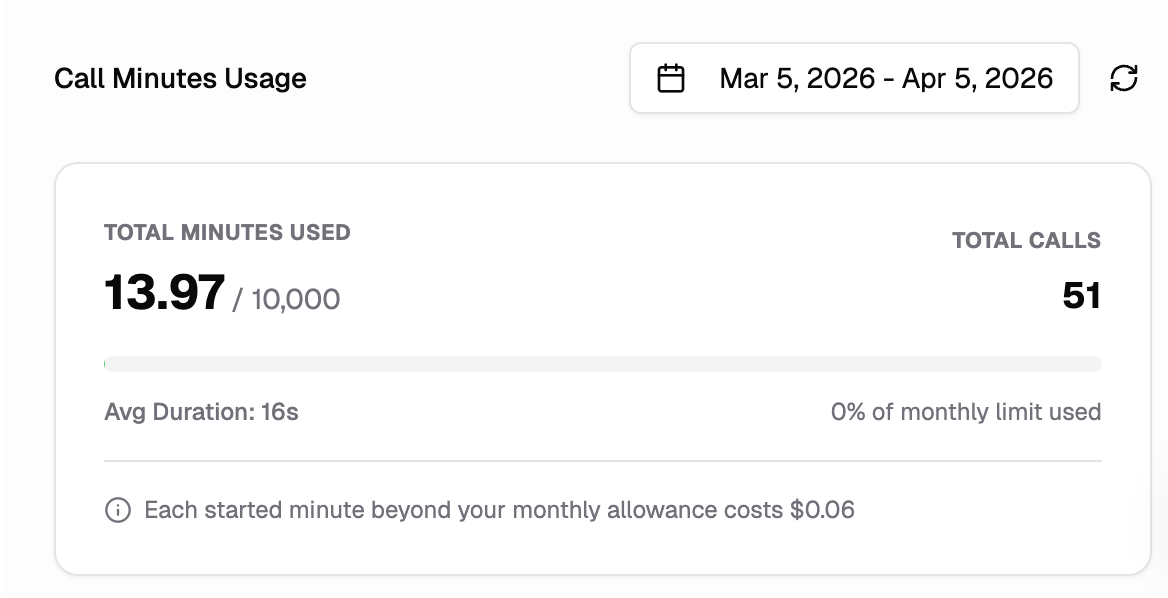Screen dimensions: 1168x598
Task: Click the 0% of monthly limit used text
Action: click(965, 412)
